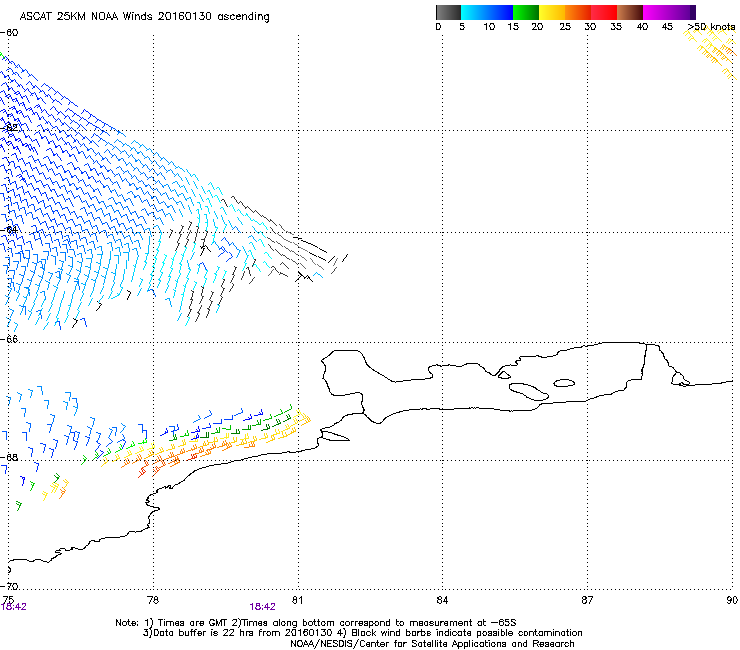Click the yellow 20-25 knots color swatch
The image size is (740, 650).
(552, 12)
